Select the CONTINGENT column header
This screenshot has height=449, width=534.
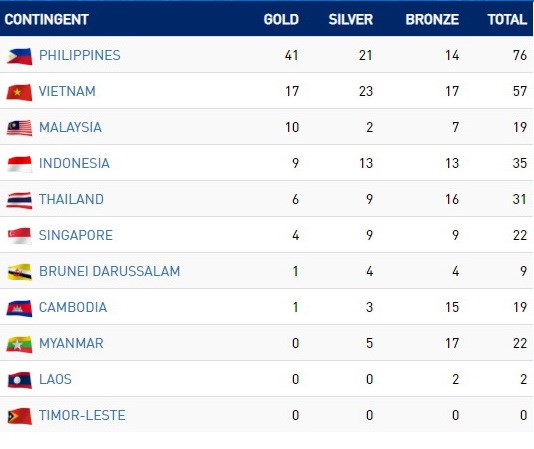pos(47,19)
